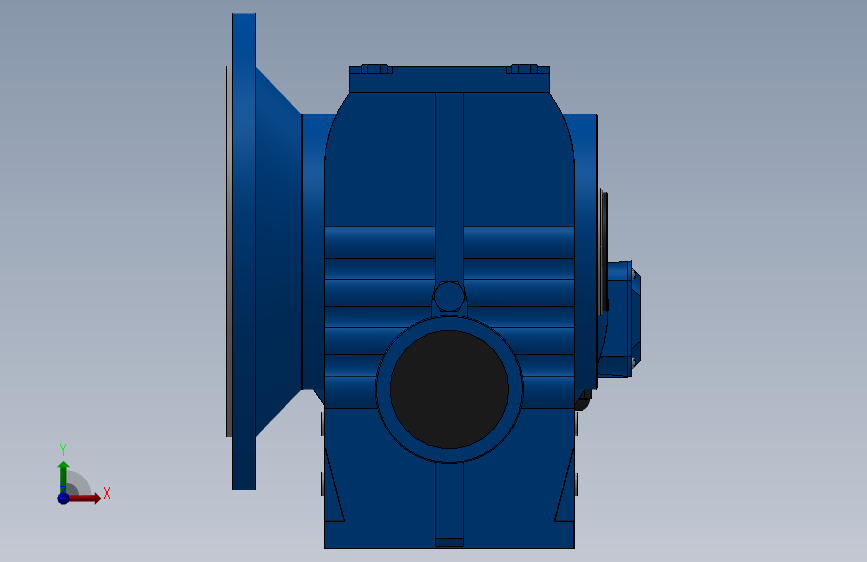This screenshot has width=867, height=562.
Task: Select the conical flange adapter section
Action: pyautogui.click(x=278, y=252)
